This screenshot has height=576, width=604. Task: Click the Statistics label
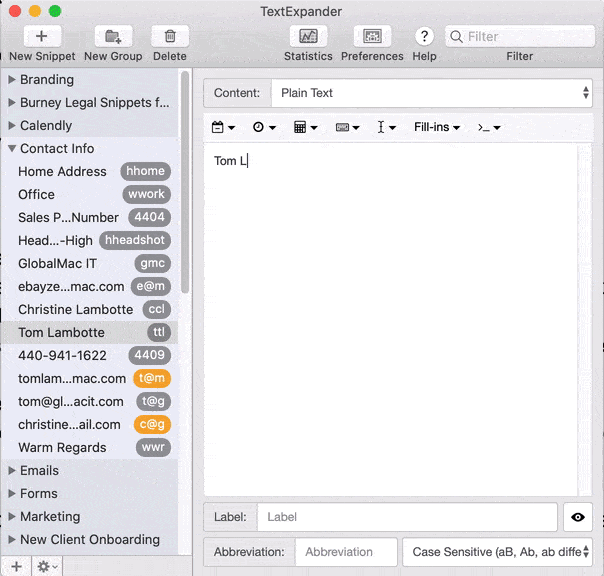tap(308, 56)
